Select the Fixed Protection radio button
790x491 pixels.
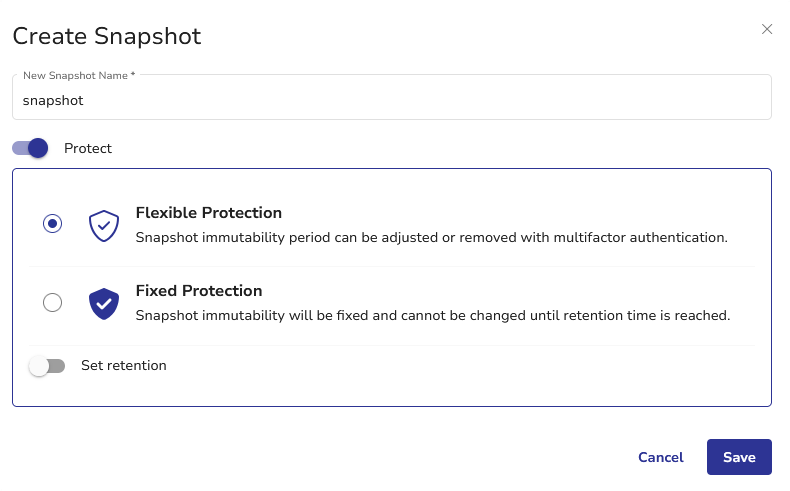coord(53,302)
